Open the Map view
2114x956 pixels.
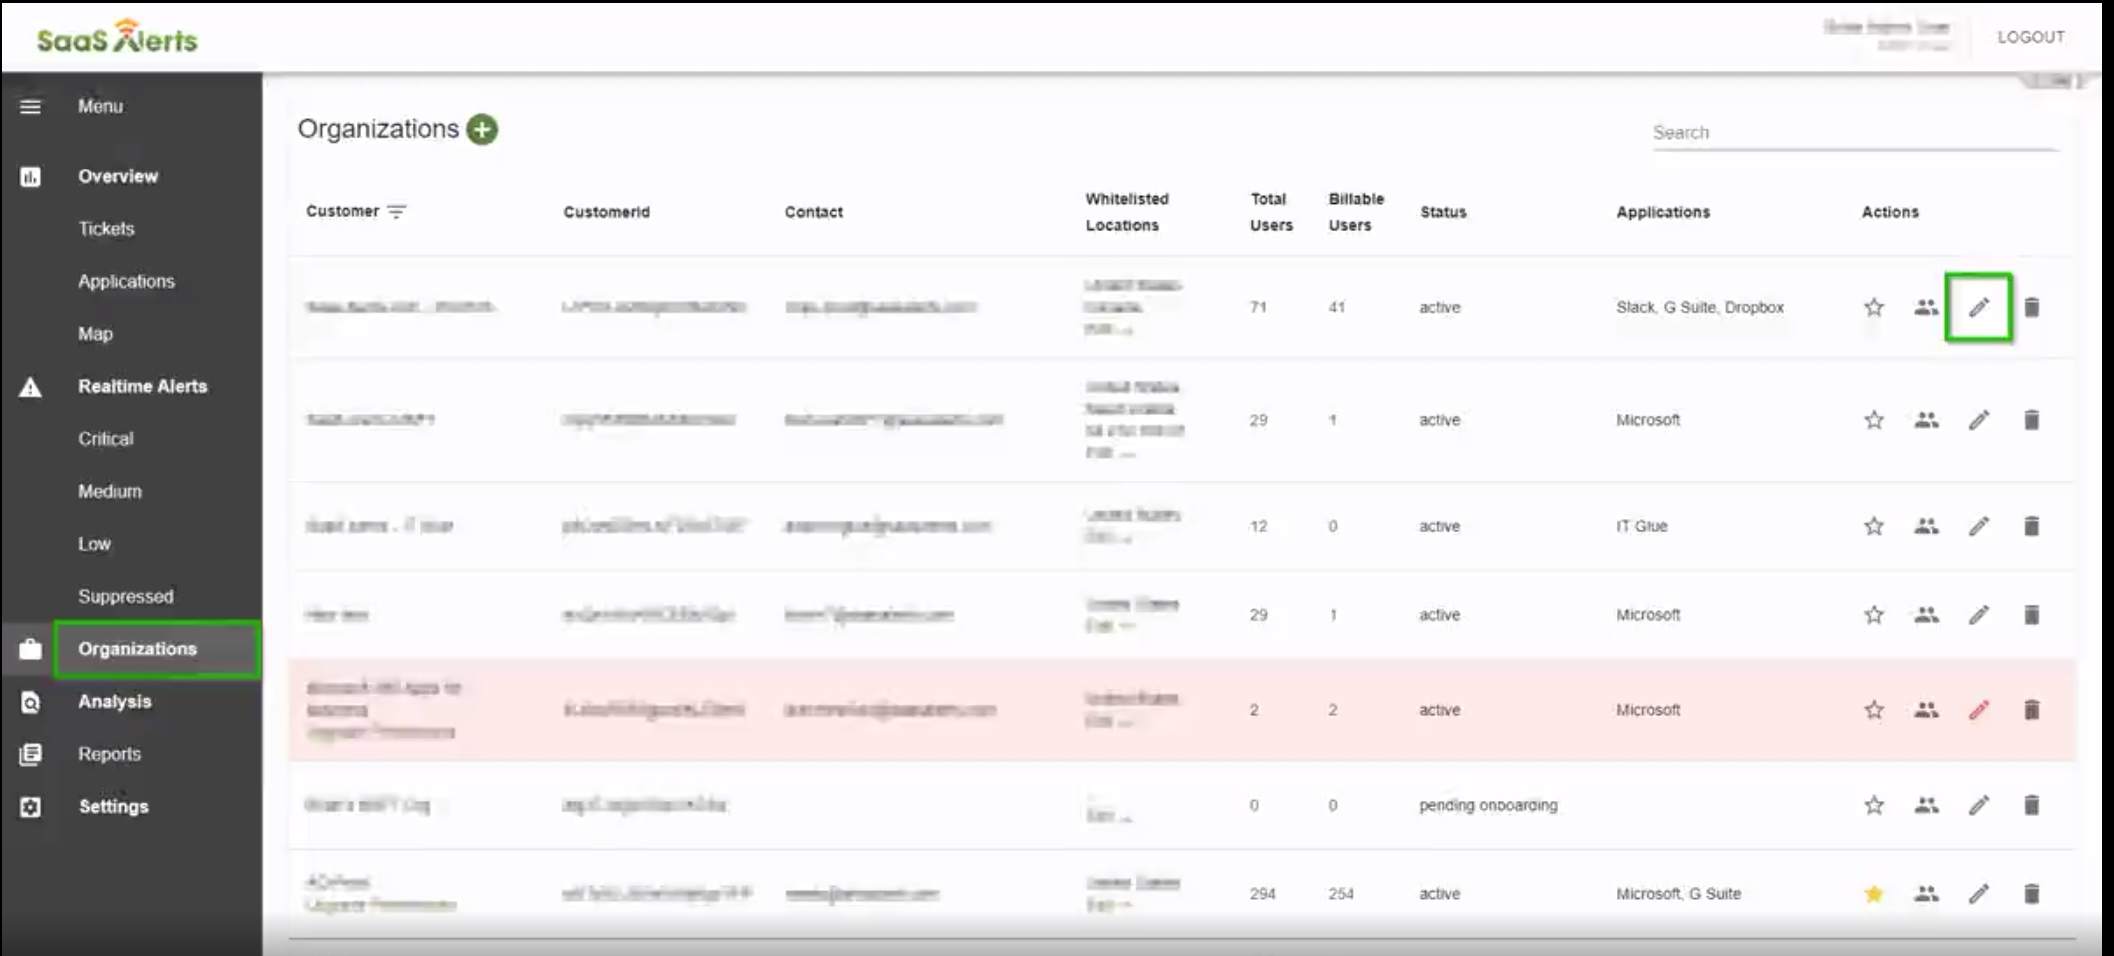click(x=95, y=334)
